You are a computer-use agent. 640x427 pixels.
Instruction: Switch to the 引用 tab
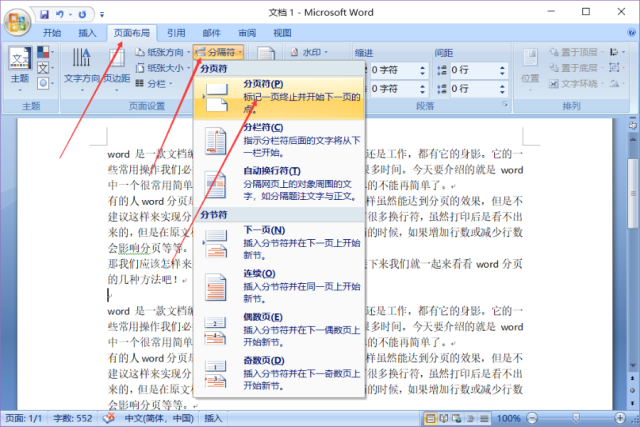pos(176,33)
